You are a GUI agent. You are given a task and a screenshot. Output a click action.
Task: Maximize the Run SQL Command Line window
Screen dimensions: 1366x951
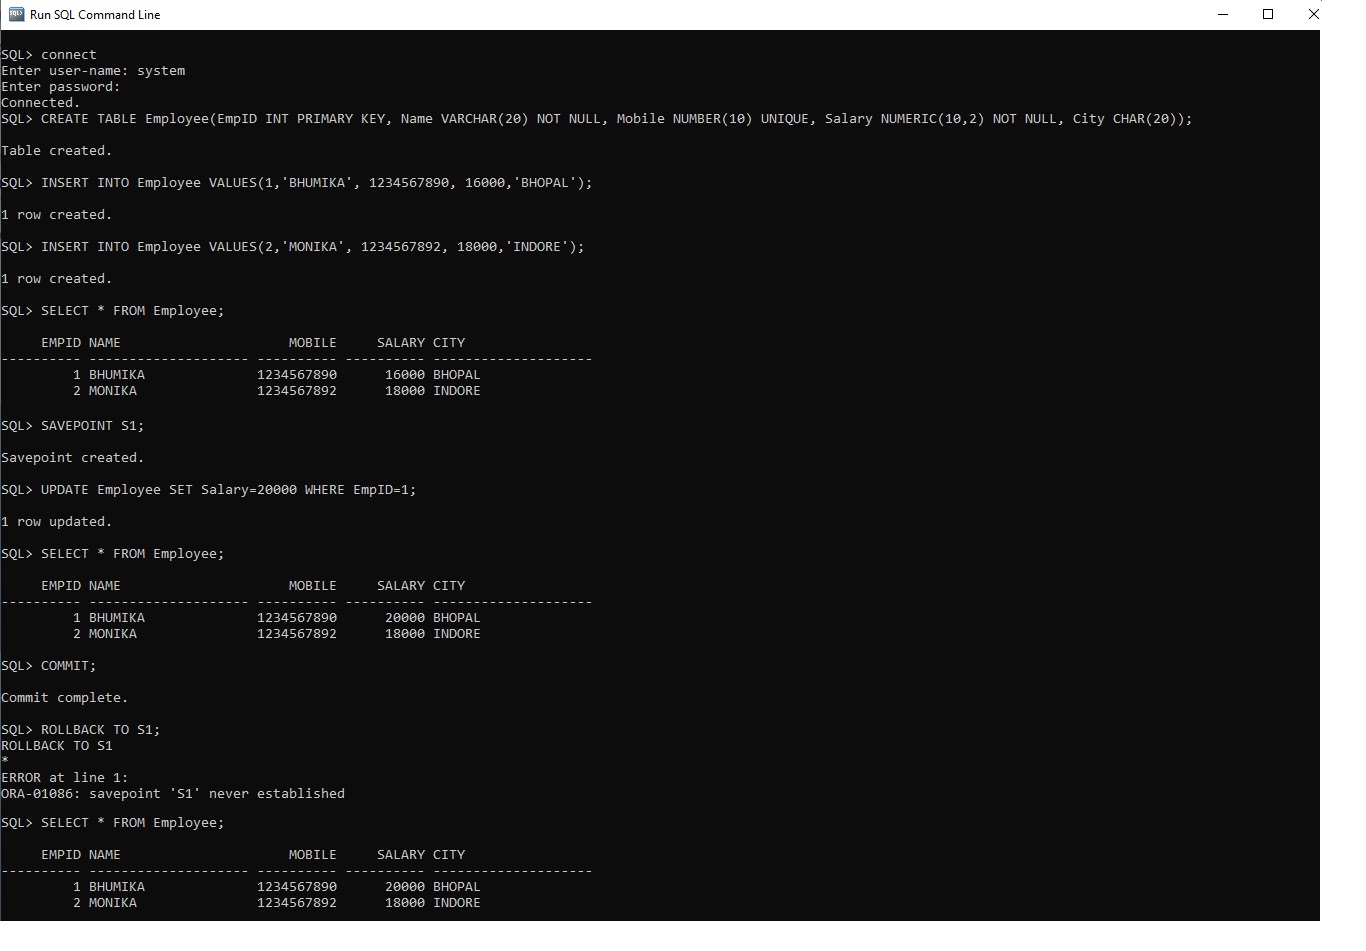(x=1268, y=14)
